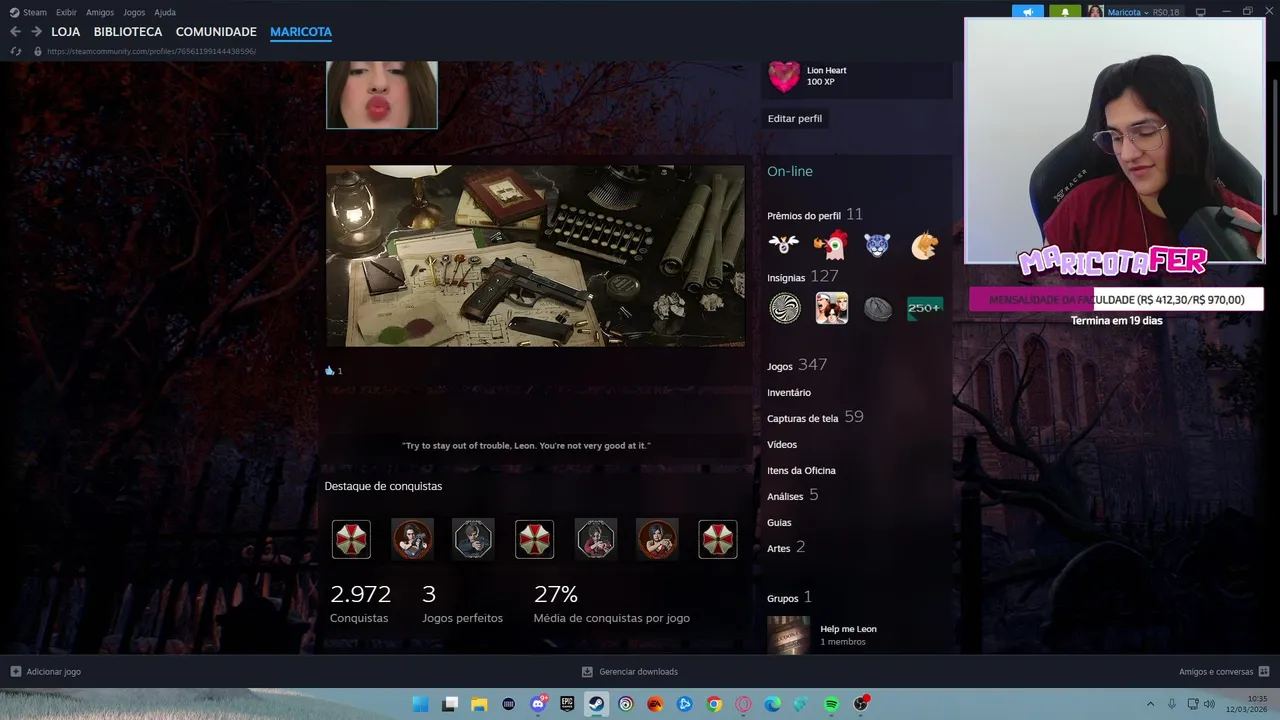This screenshot has width=1280, height=720.
Task: Open the Steam announcements megaphone icon
Action: coord(1027,12)
